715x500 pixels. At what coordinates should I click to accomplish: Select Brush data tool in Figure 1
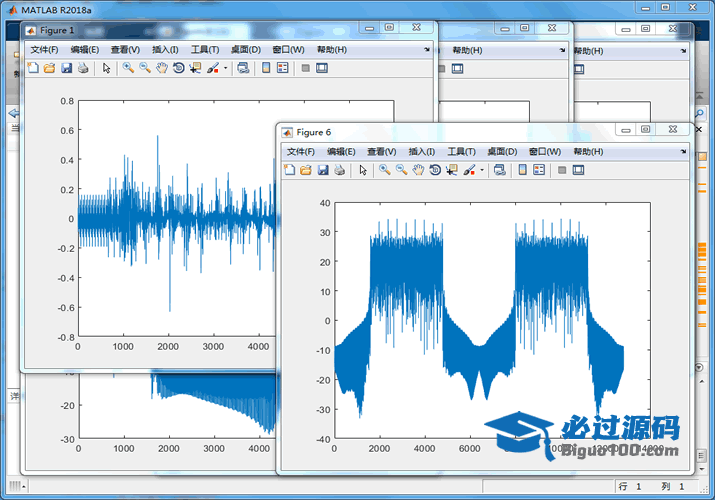[x=213, y=68]
